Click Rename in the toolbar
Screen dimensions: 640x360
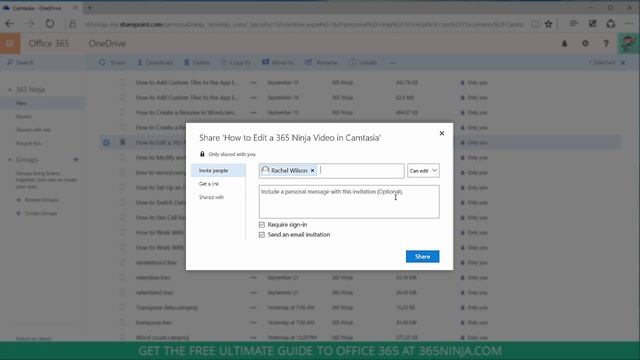(x=321, y=62)
